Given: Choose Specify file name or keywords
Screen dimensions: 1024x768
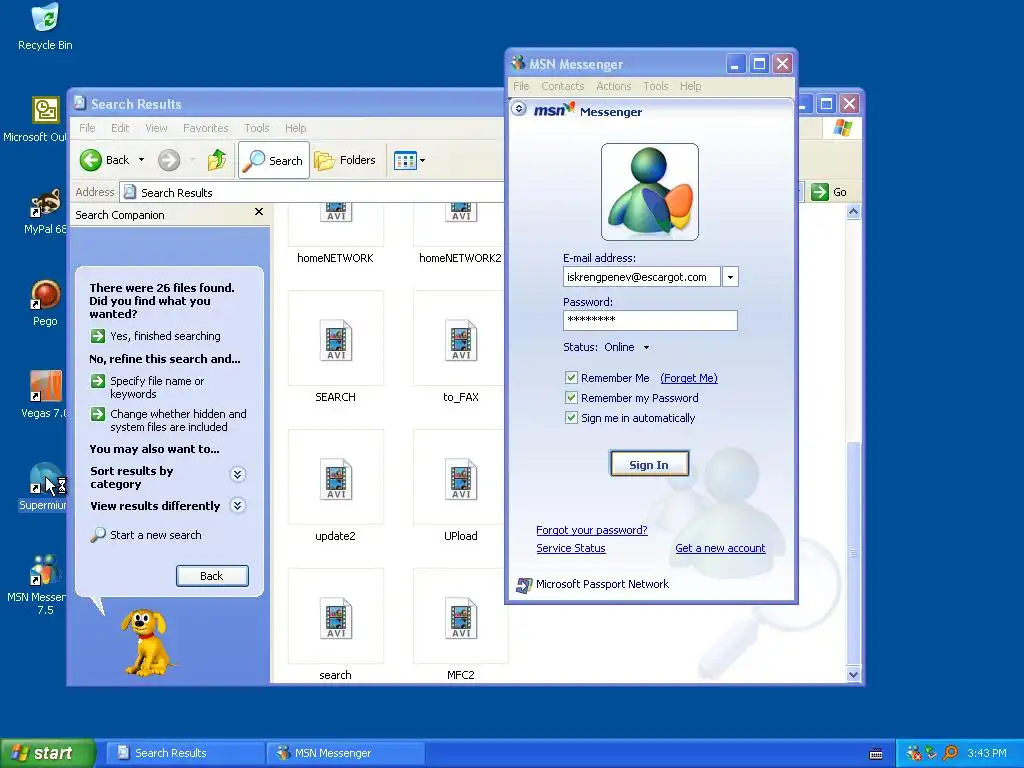Looking at the screenshot, I should (x=148, y=387).
